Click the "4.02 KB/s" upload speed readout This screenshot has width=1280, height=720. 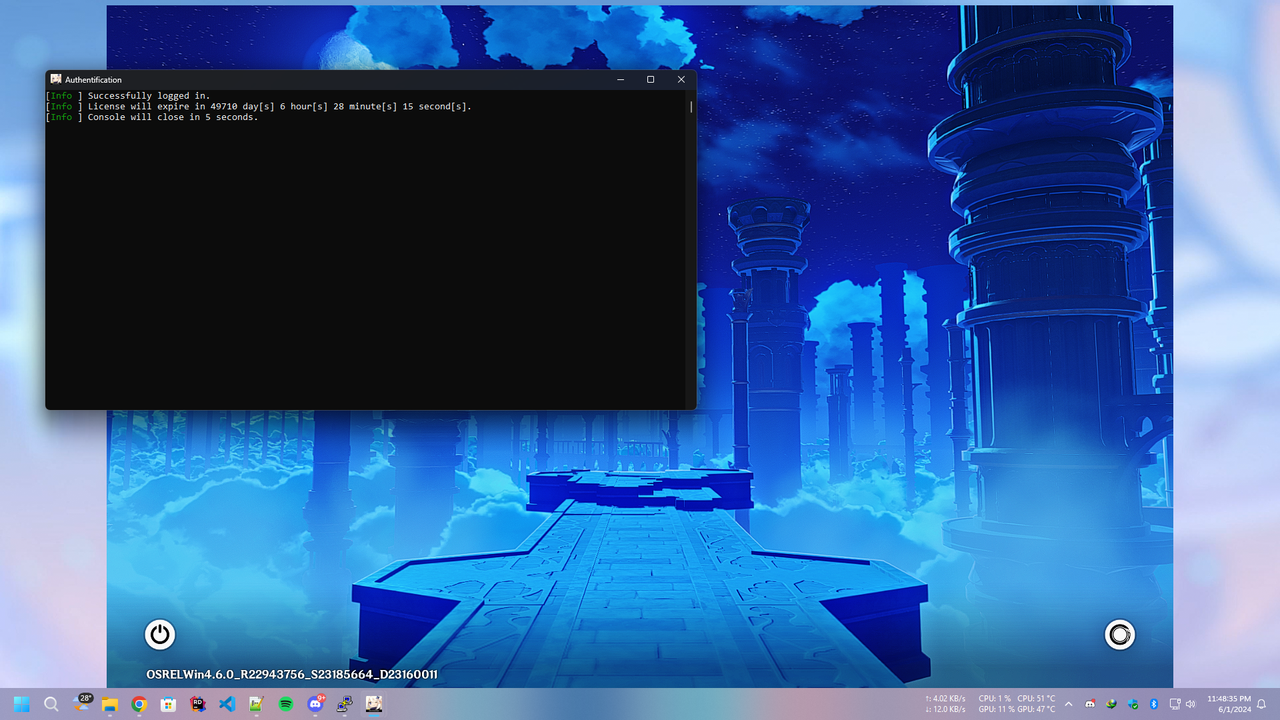(x=946, y=698)
